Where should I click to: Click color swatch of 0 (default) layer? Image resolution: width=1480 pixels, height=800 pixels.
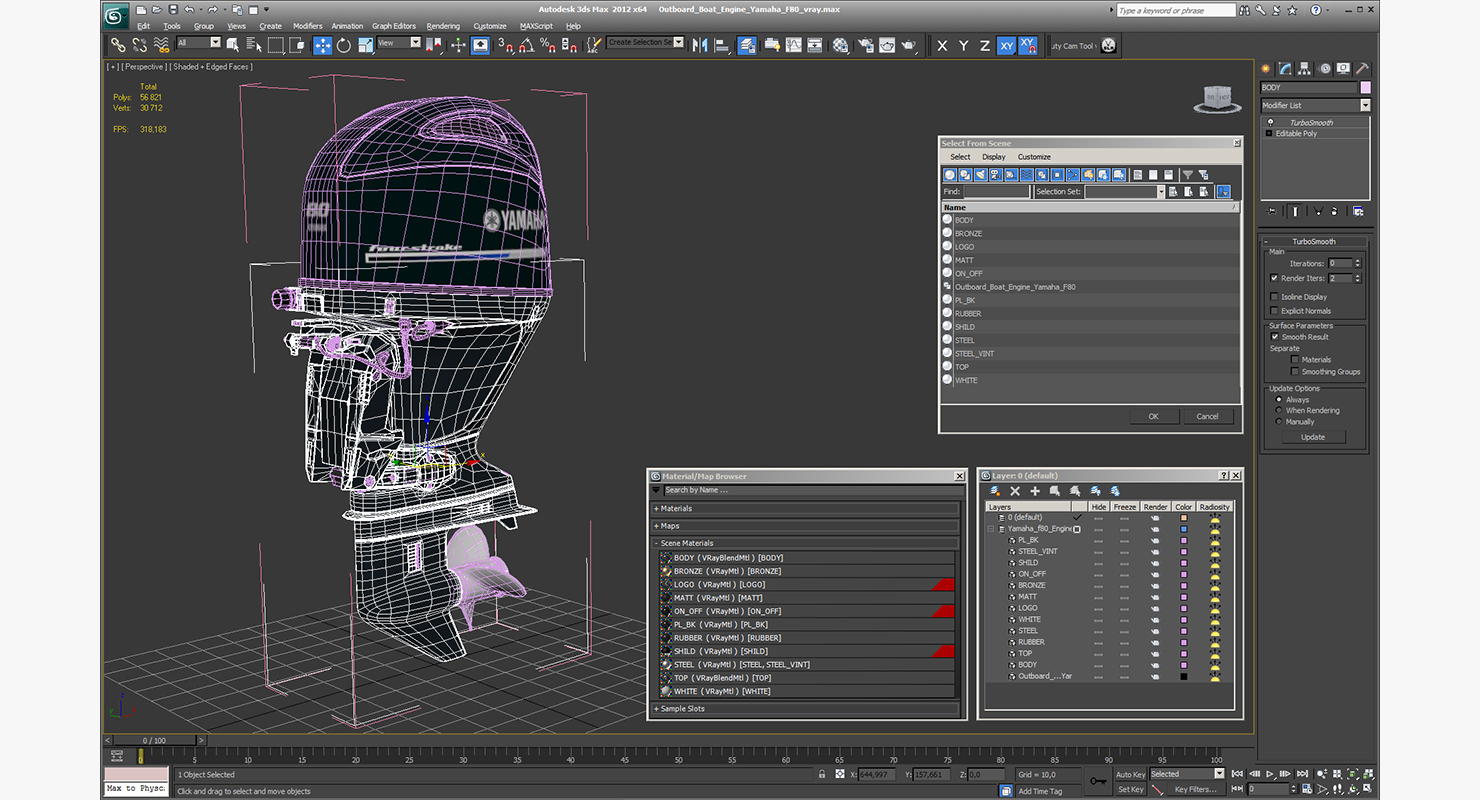coord(1183,518)
